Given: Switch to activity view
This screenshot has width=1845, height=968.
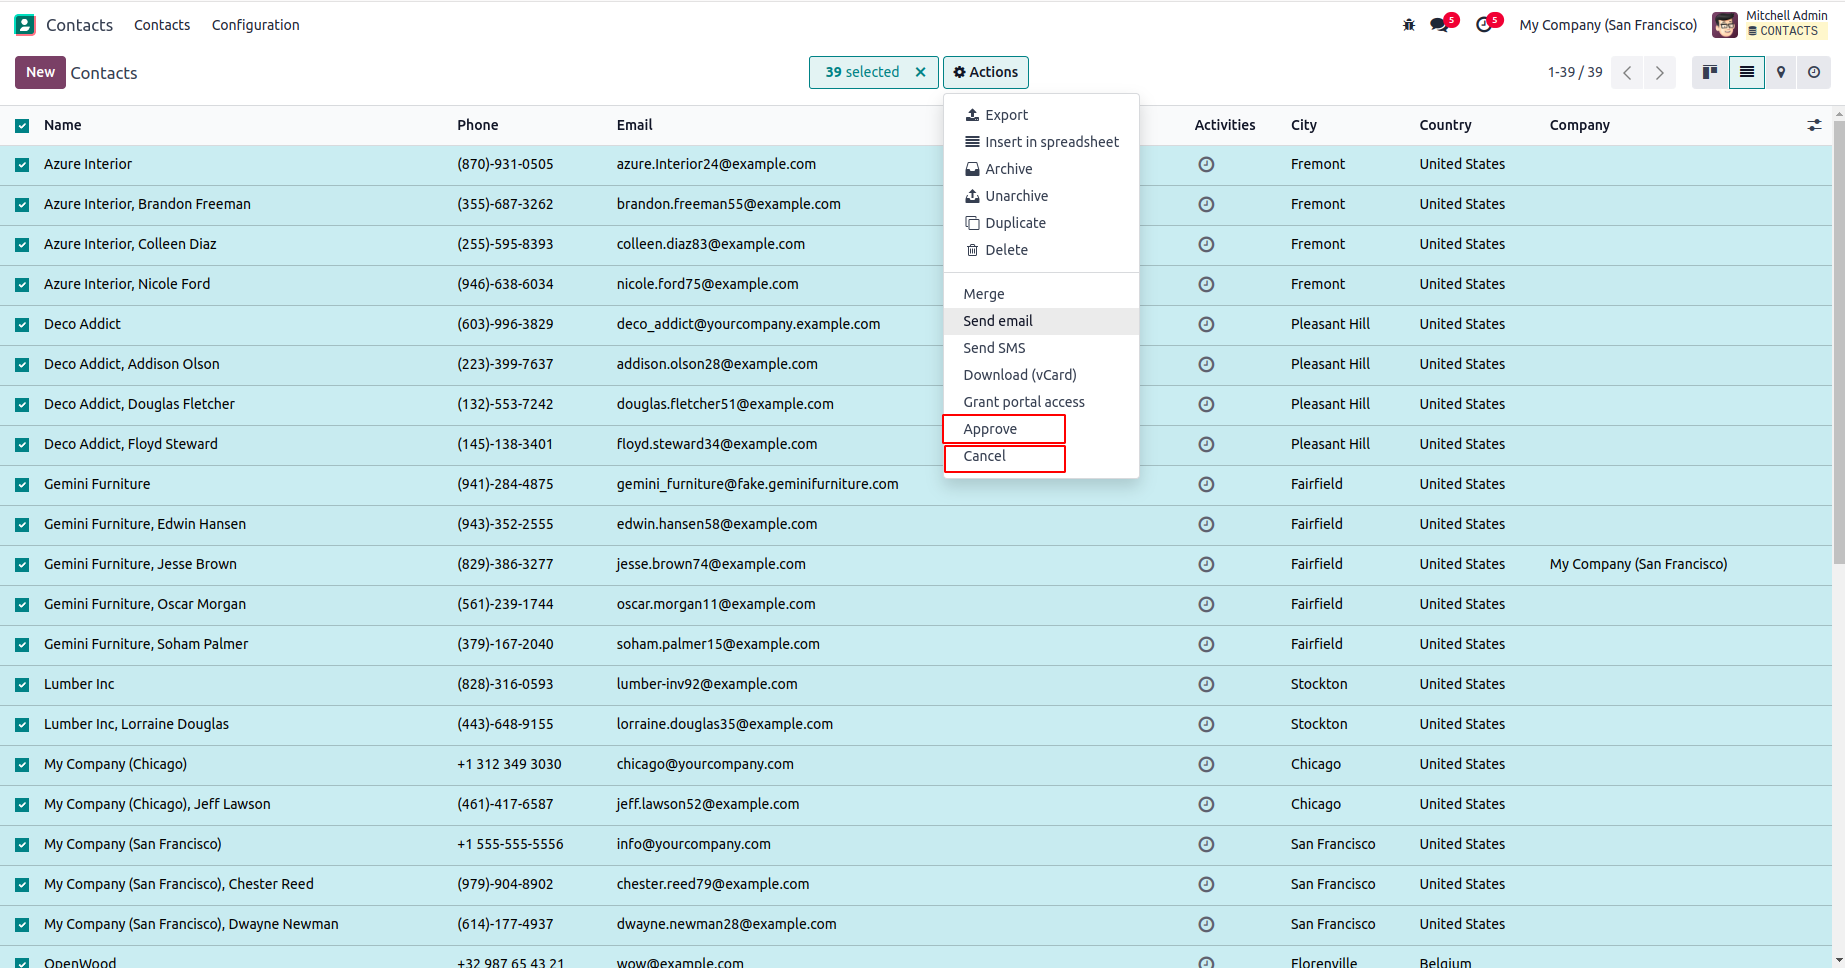Looking at the screenshot, I should 1814,72.
